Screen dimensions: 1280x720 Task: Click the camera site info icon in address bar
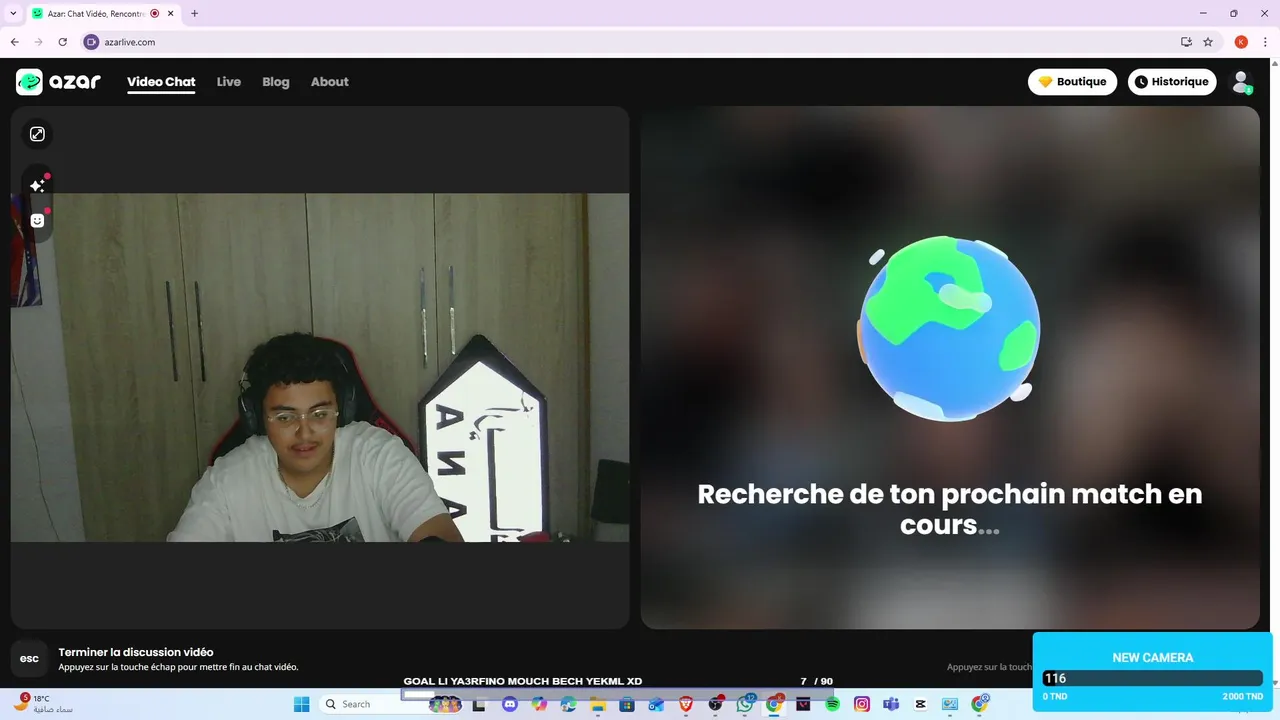point(91,42)
